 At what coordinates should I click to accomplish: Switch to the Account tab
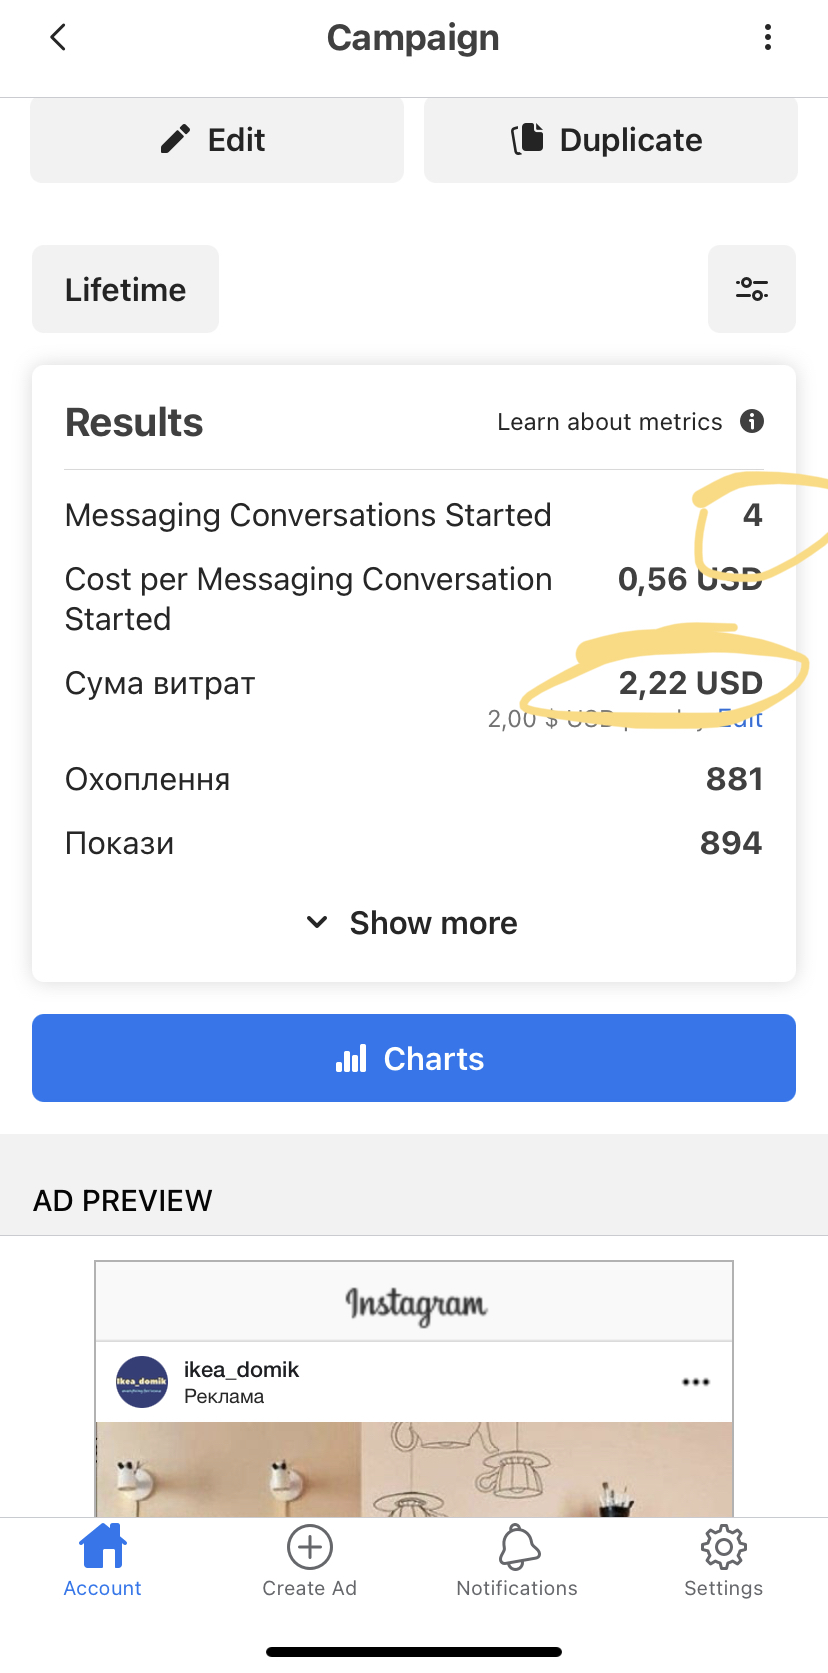[x=103, y=1561]
